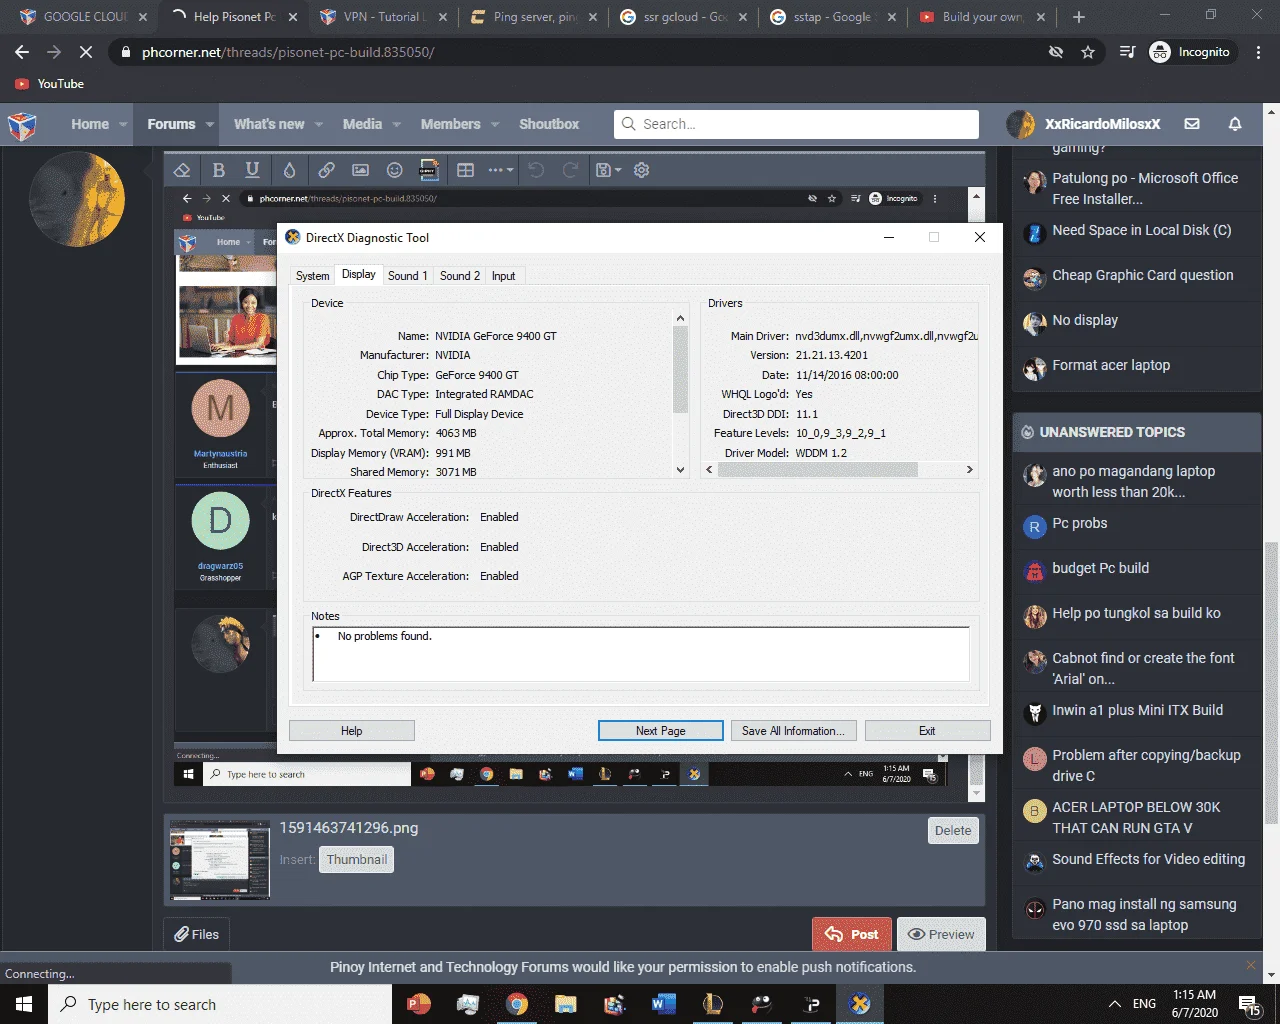Image resolution: width=1280 pixels, height=1024 pixels.
Task: Click the forum search input field
Action: click(x=796, y=124)
